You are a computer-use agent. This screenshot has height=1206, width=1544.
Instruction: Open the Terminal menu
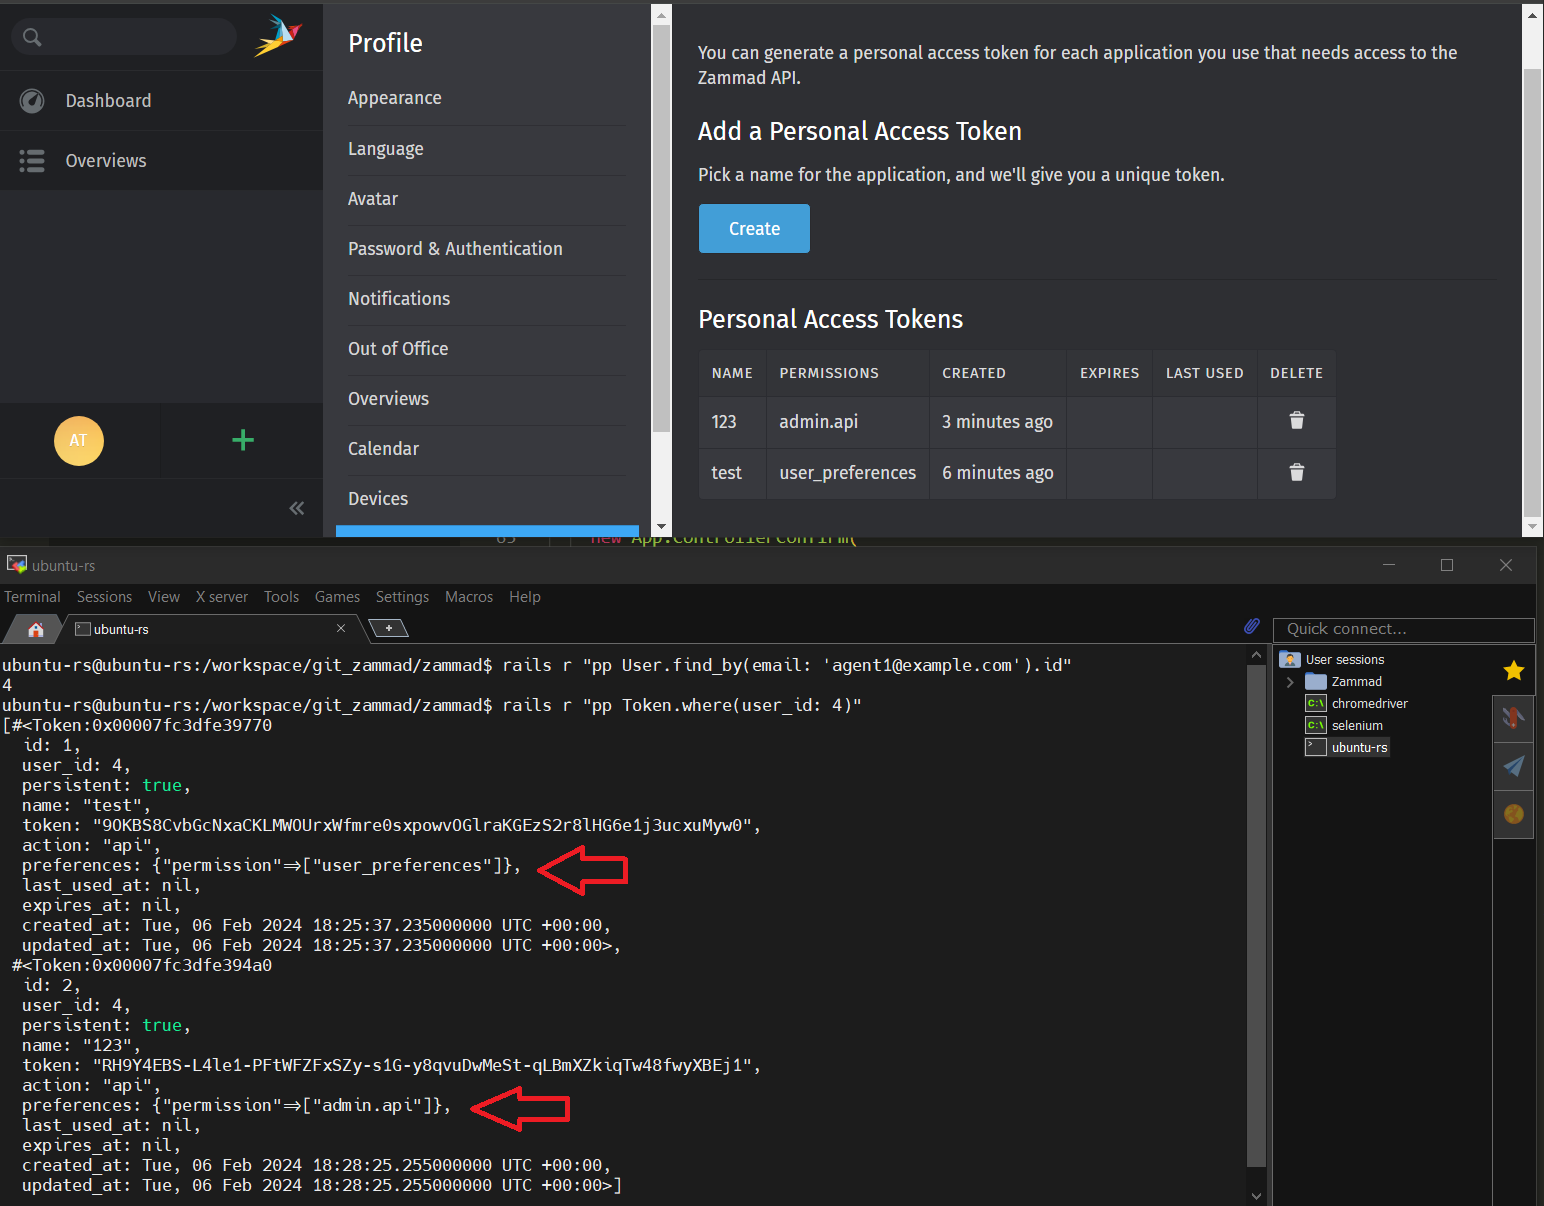point(32,597)
